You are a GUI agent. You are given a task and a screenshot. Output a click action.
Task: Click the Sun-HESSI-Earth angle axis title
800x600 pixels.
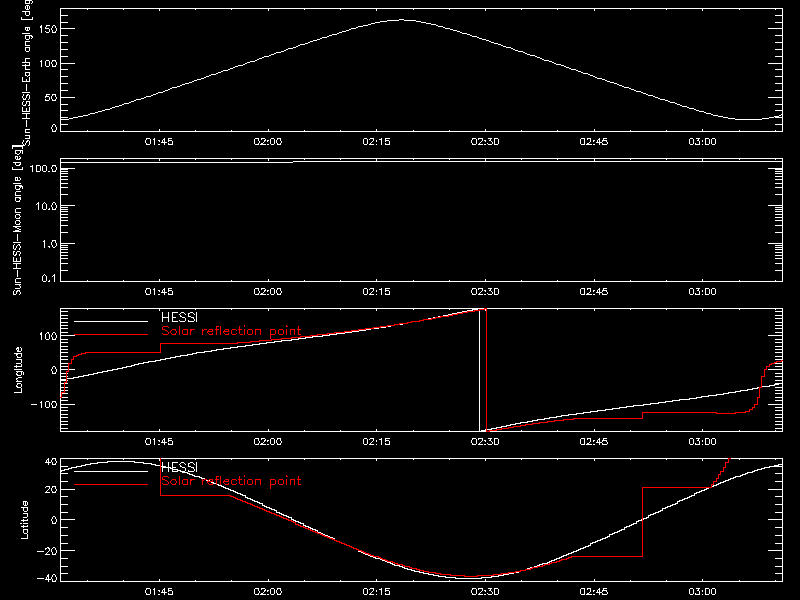pos(27,73)
